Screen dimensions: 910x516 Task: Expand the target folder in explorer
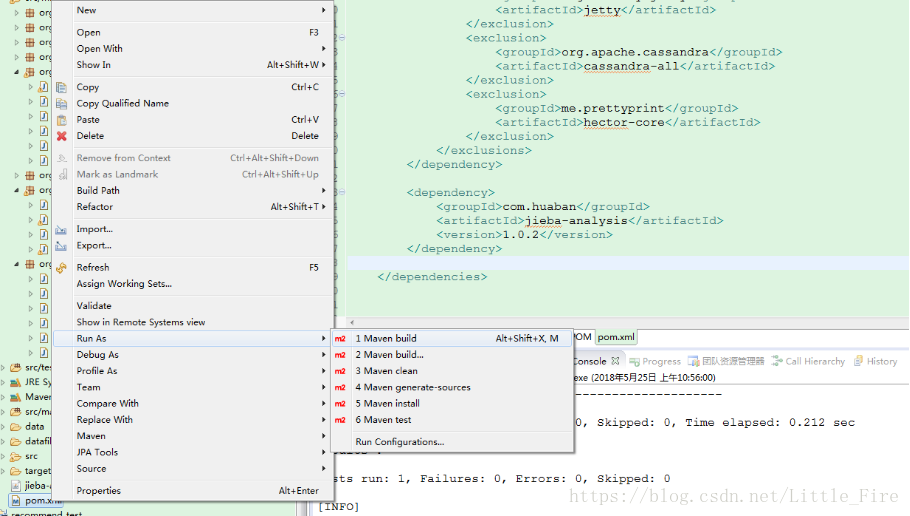coord(4,471)
